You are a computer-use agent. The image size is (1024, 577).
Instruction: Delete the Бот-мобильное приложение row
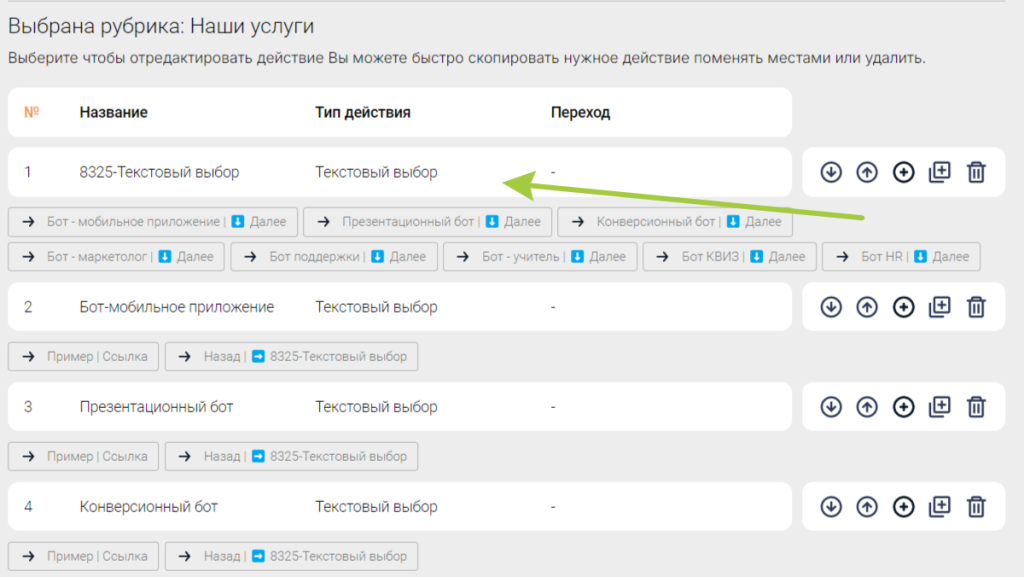[976, 307]
